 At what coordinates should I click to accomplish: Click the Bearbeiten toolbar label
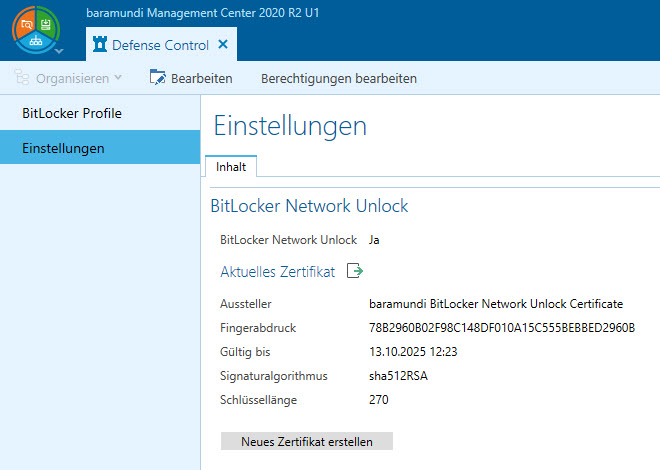[202, 79]
